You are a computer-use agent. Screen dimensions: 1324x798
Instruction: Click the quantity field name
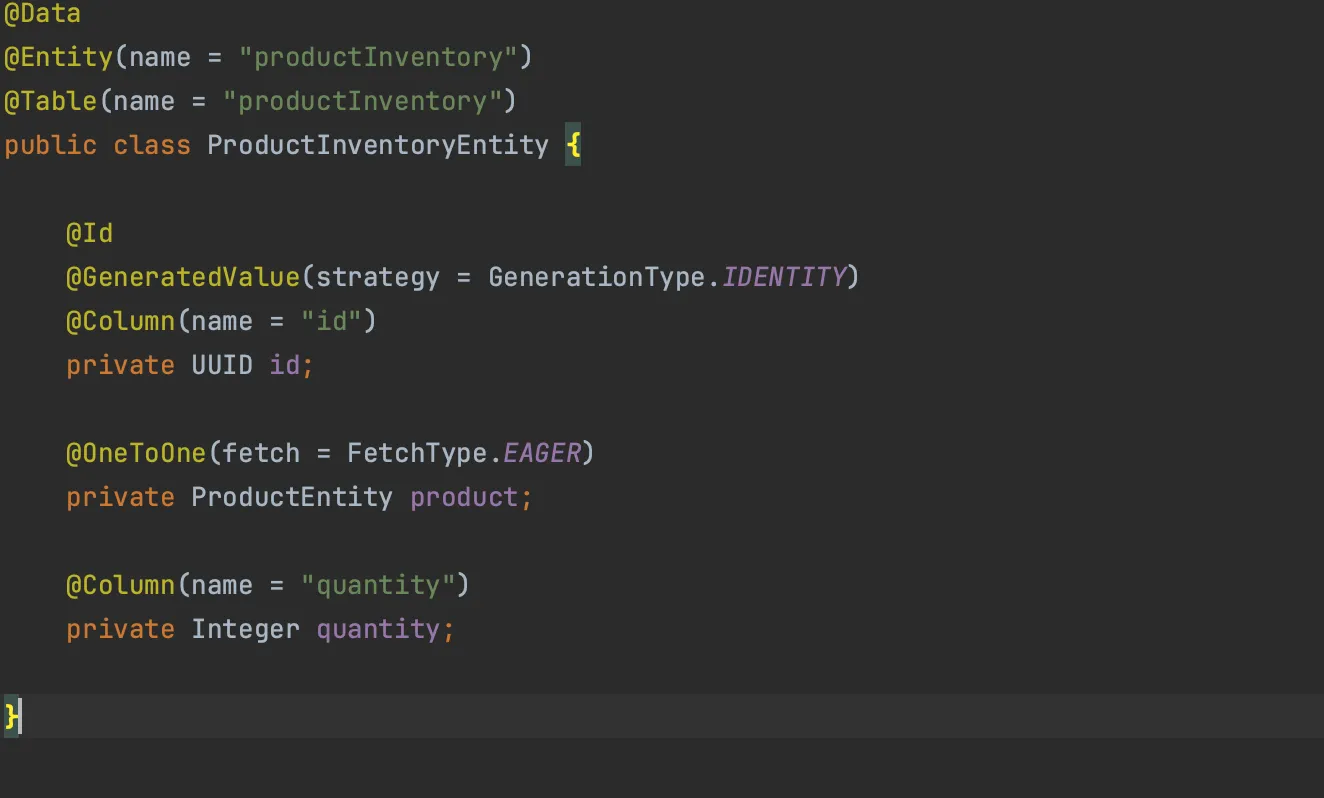379,628
